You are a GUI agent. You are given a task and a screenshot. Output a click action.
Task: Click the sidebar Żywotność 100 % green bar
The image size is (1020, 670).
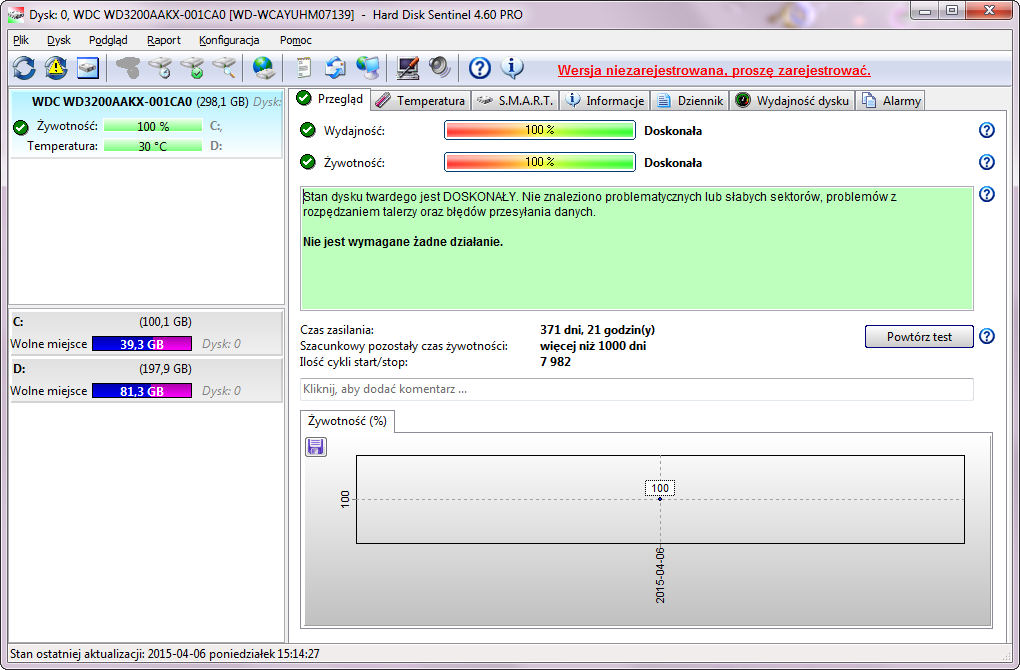(153, 126)
